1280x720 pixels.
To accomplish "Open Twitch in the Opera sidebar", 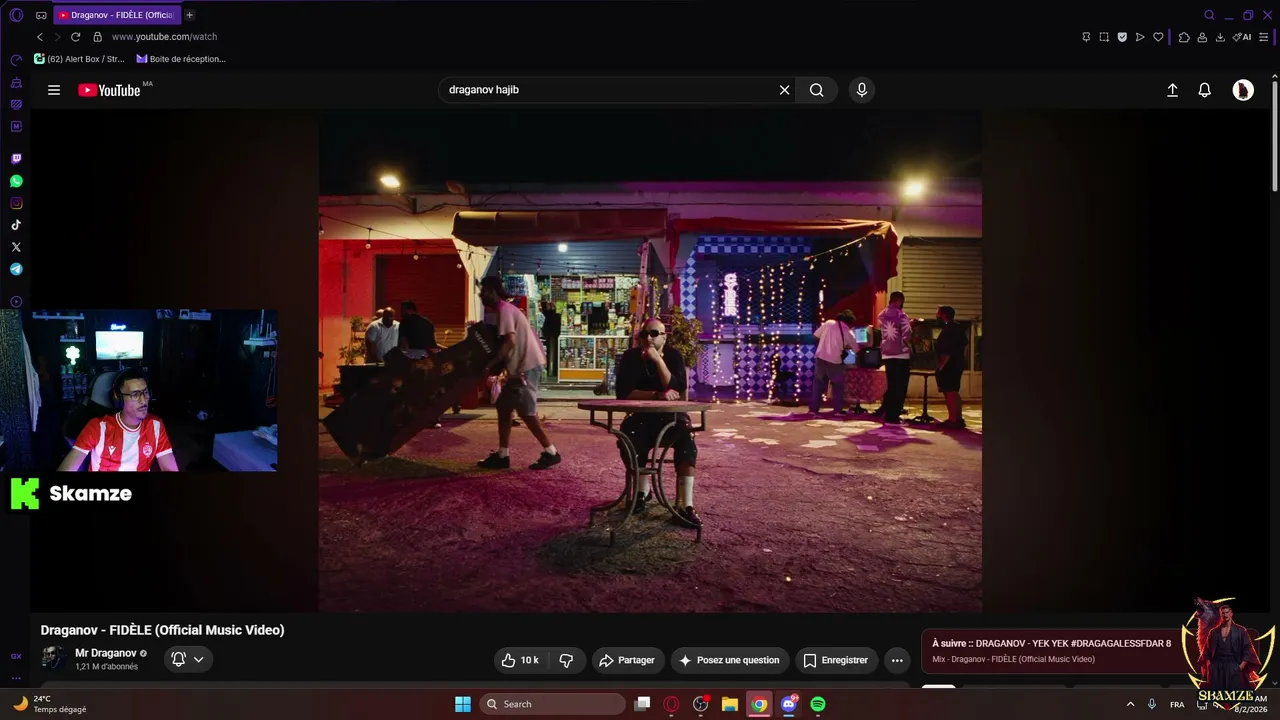I will pos(16,159).
